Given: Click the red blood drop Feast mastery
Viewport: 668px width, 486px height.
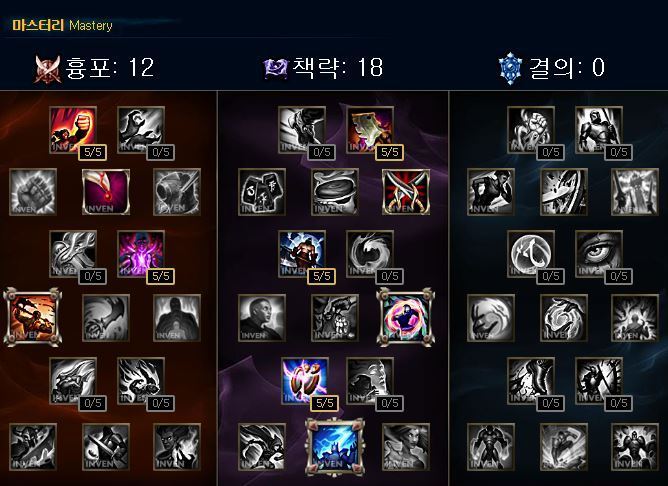Looking at the screenshot, I should click(106, 192).
